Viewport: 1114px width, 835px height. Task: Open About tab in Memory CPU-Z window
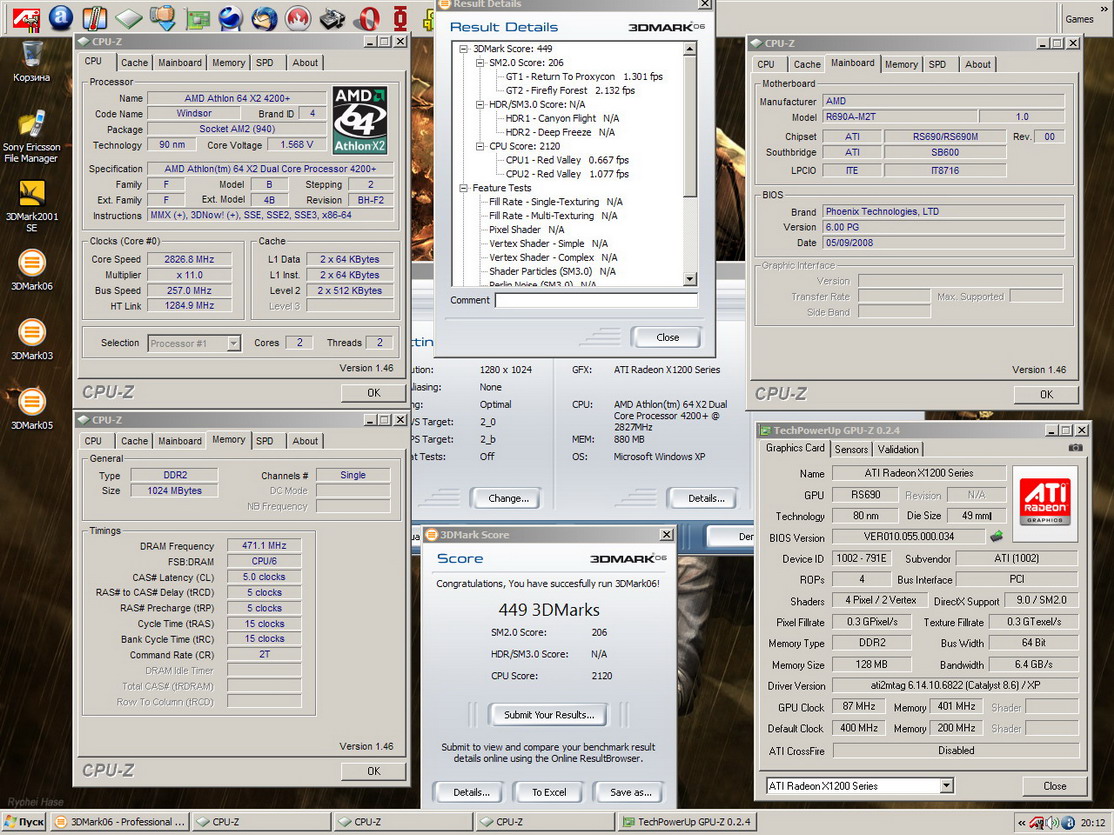(305, 441)
